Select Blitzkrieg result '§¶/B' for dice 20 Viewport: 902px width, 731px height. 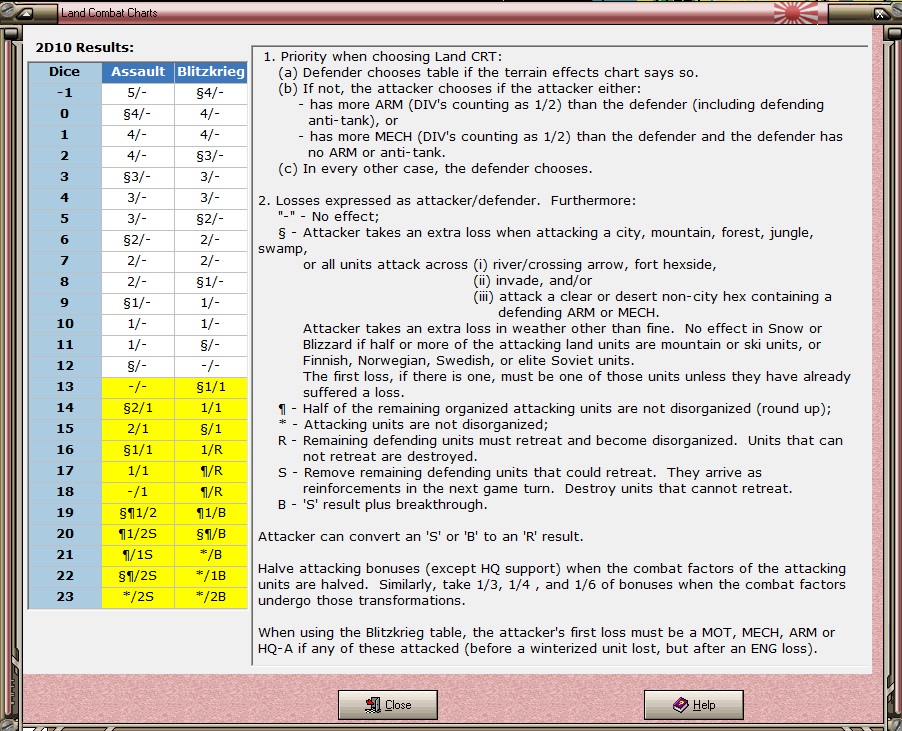[211, 534]
